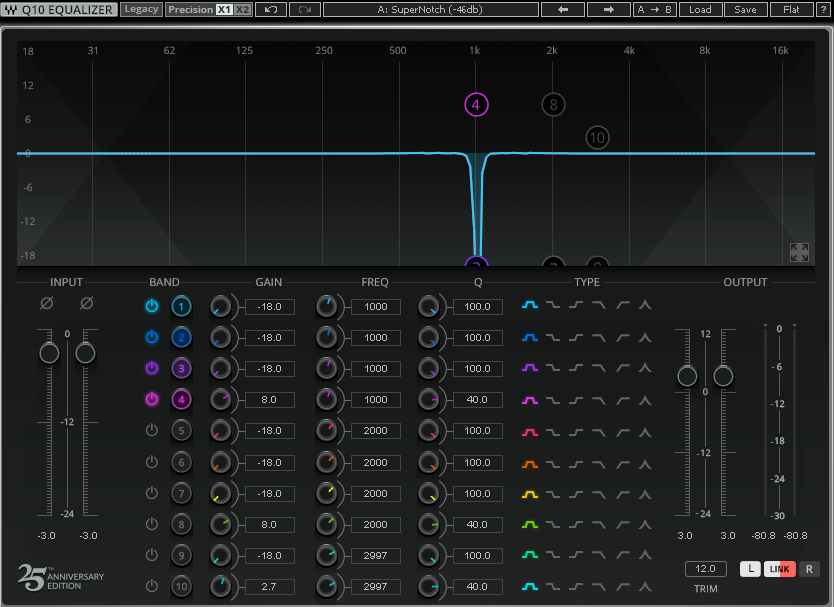This screenshot has width=834, height=607.
Task: Click the Load button
Action: pyautogui.click(x=700, y=10)
